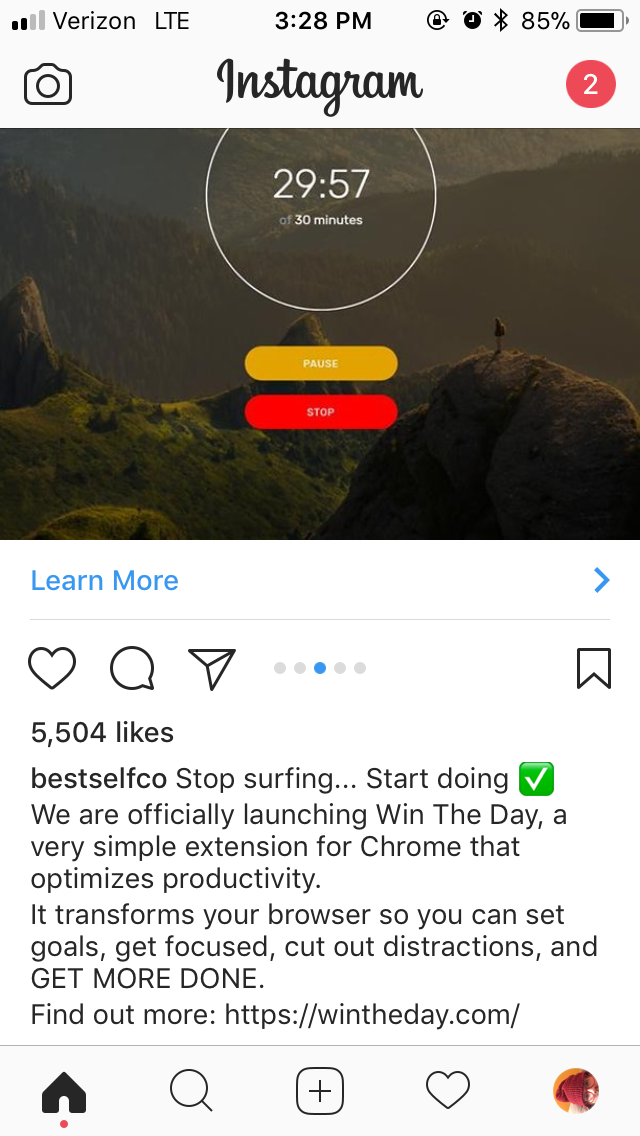Screen dimensions: 640x1136
Task: Open the bestselfco profile username
Action: point(99,779)
